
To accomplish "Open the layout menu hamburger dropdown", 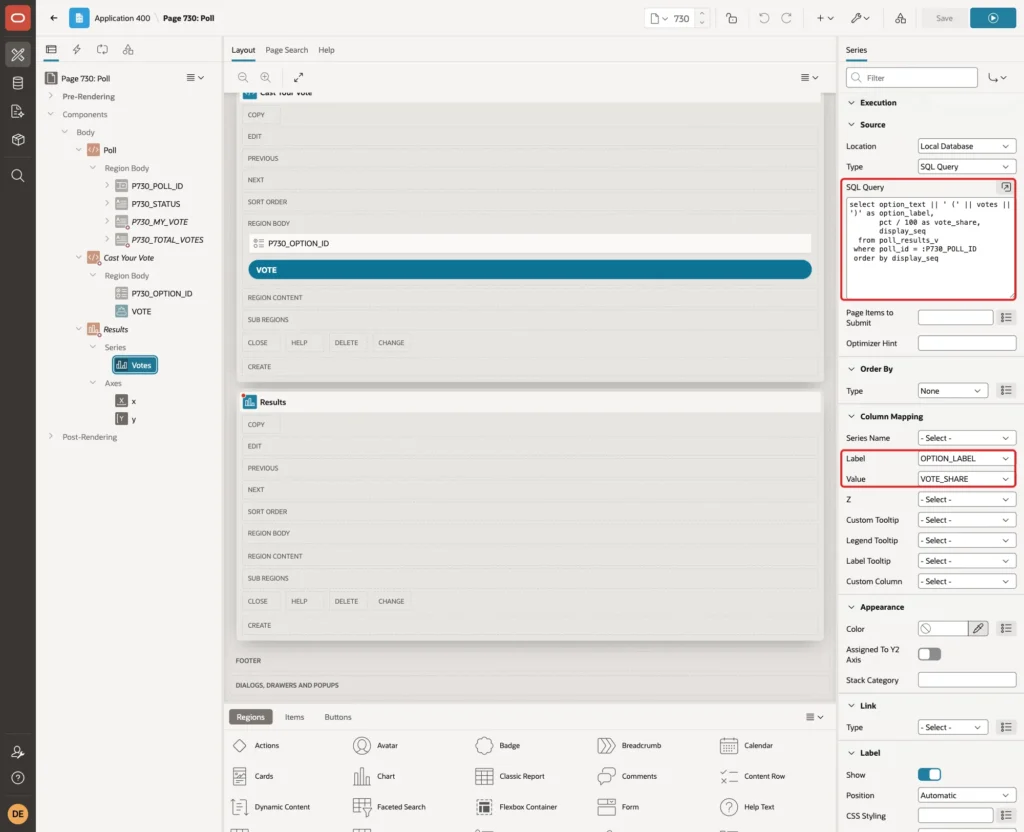I will point(809,77).
